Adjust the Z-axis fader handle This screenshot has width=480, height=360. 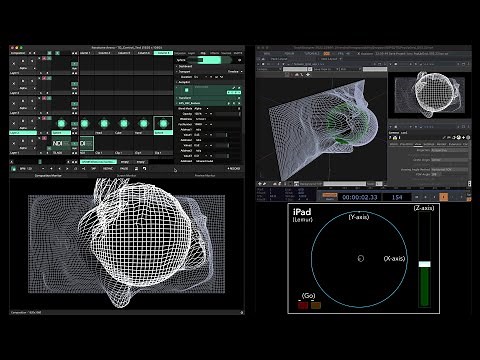[424, 264]
